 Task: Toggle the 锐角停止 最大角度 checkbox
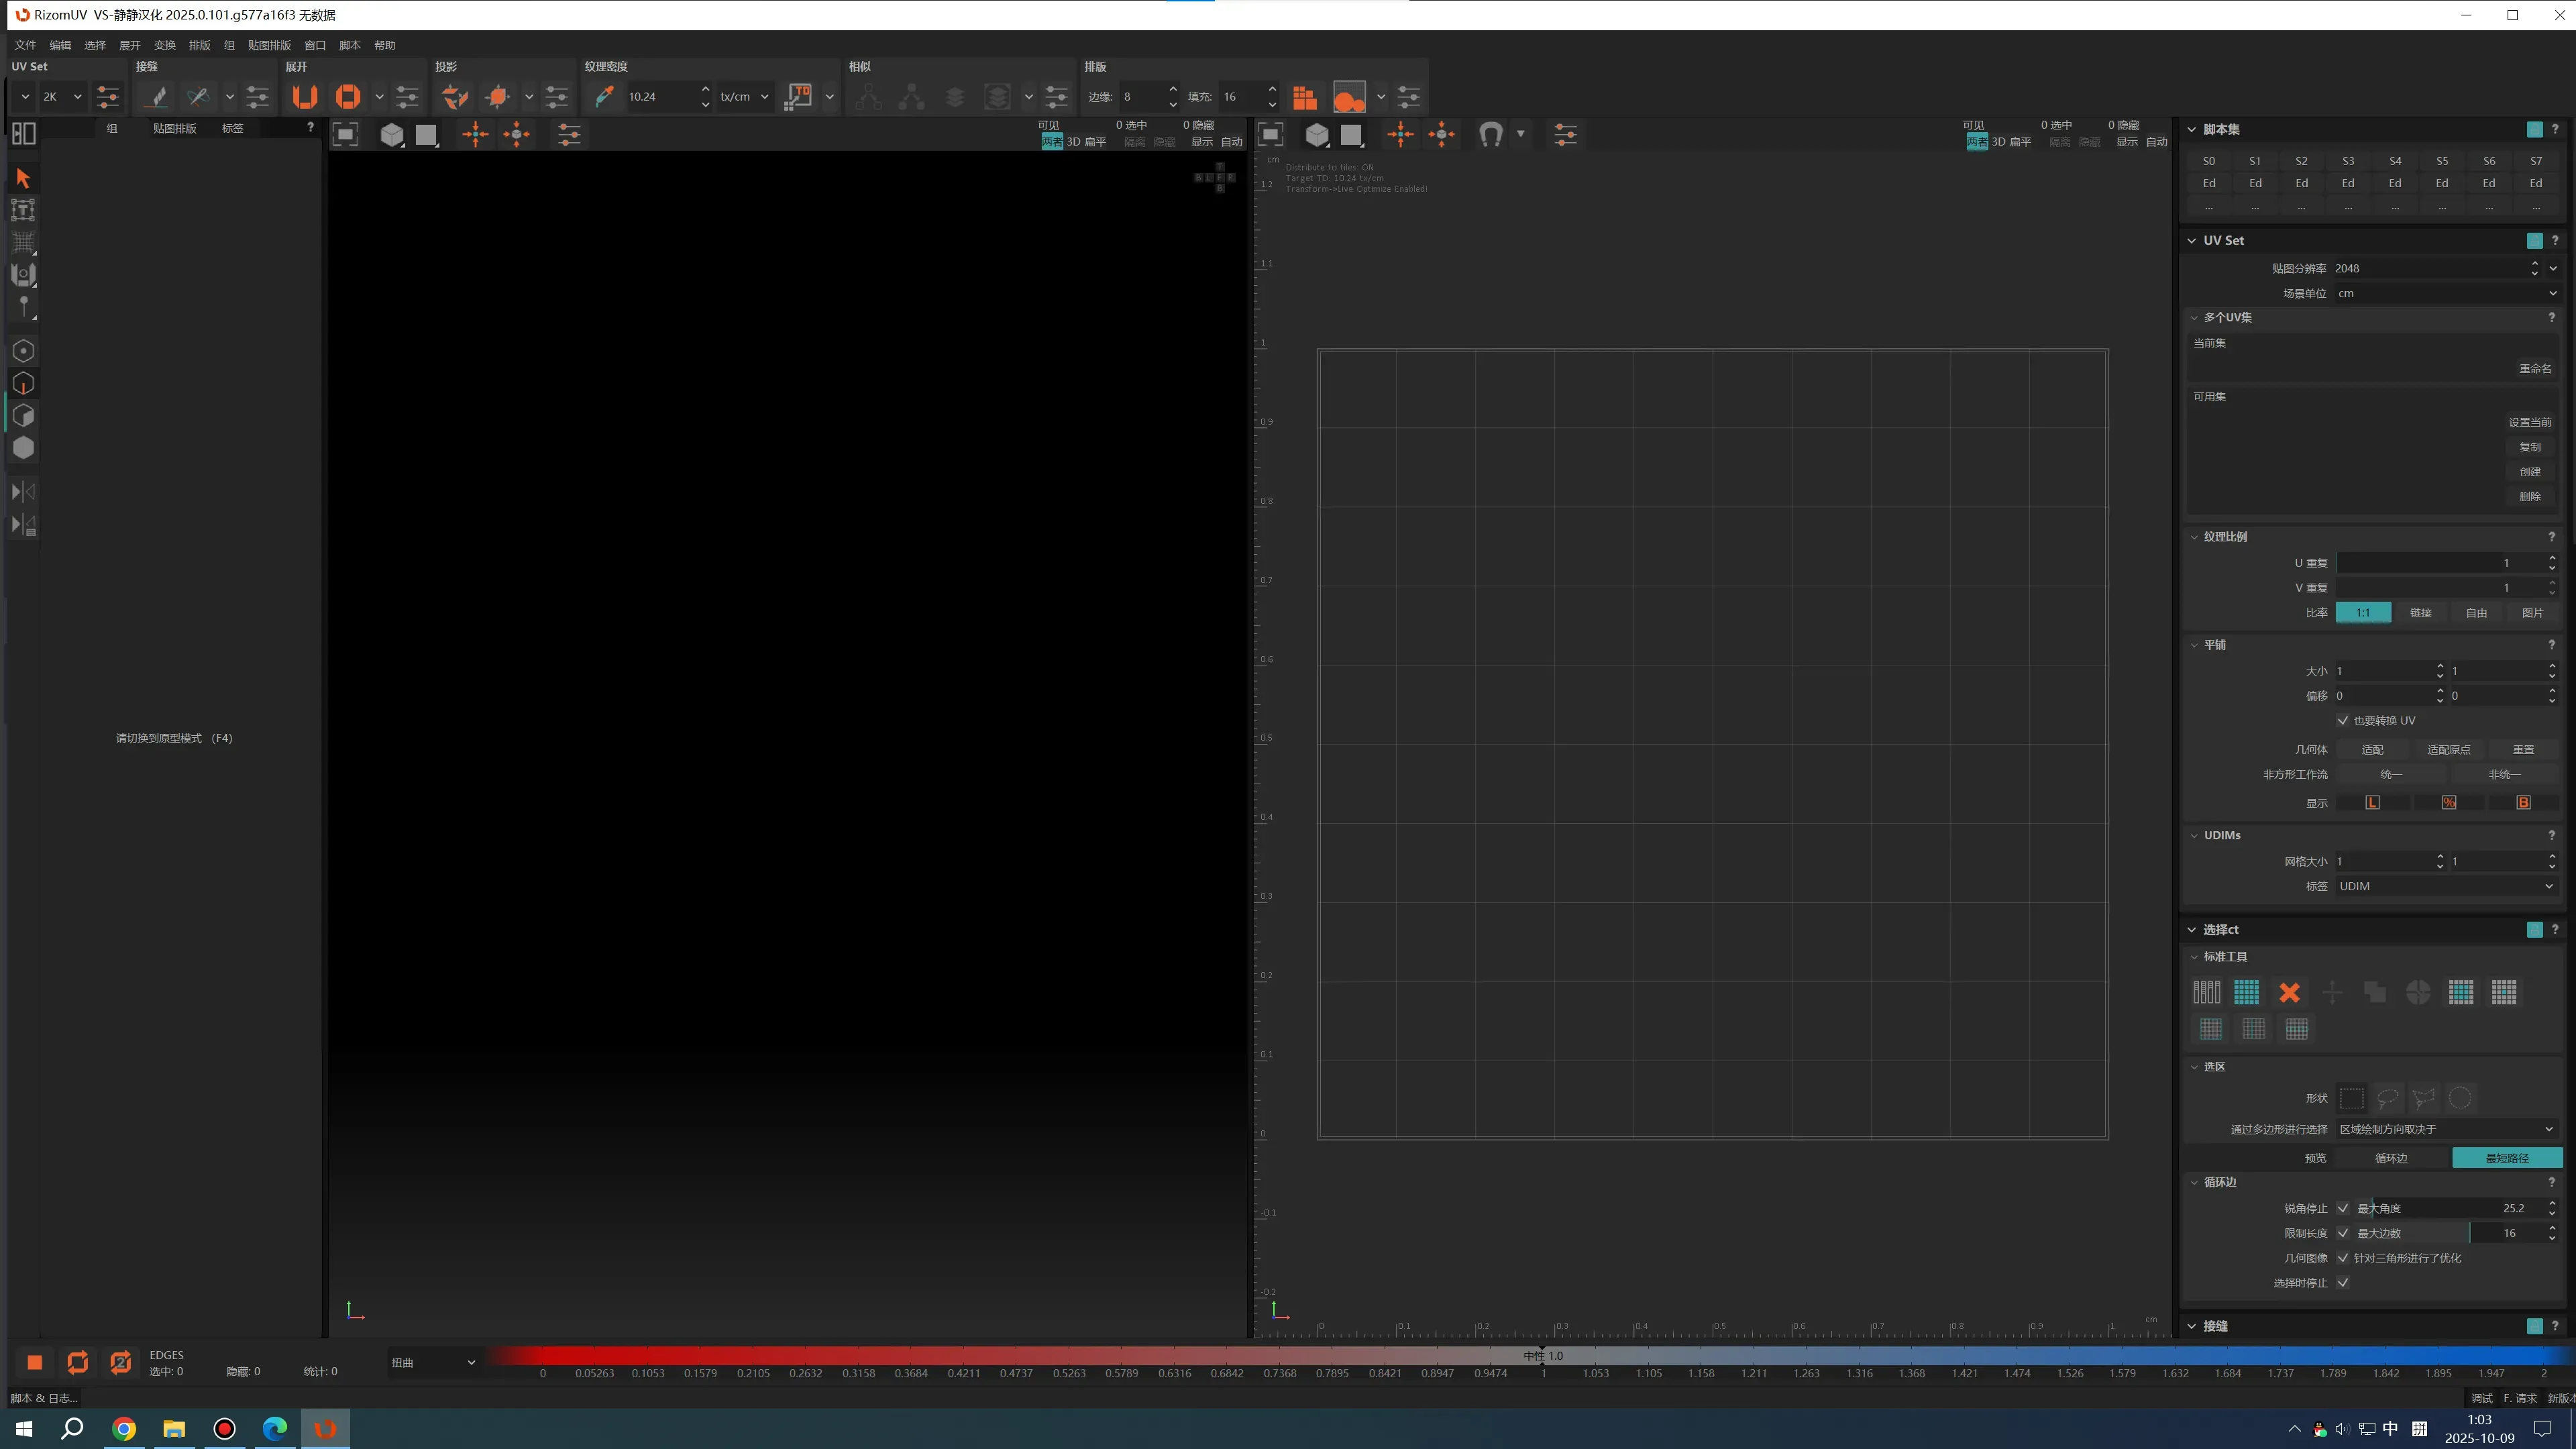(2342, 1208)
